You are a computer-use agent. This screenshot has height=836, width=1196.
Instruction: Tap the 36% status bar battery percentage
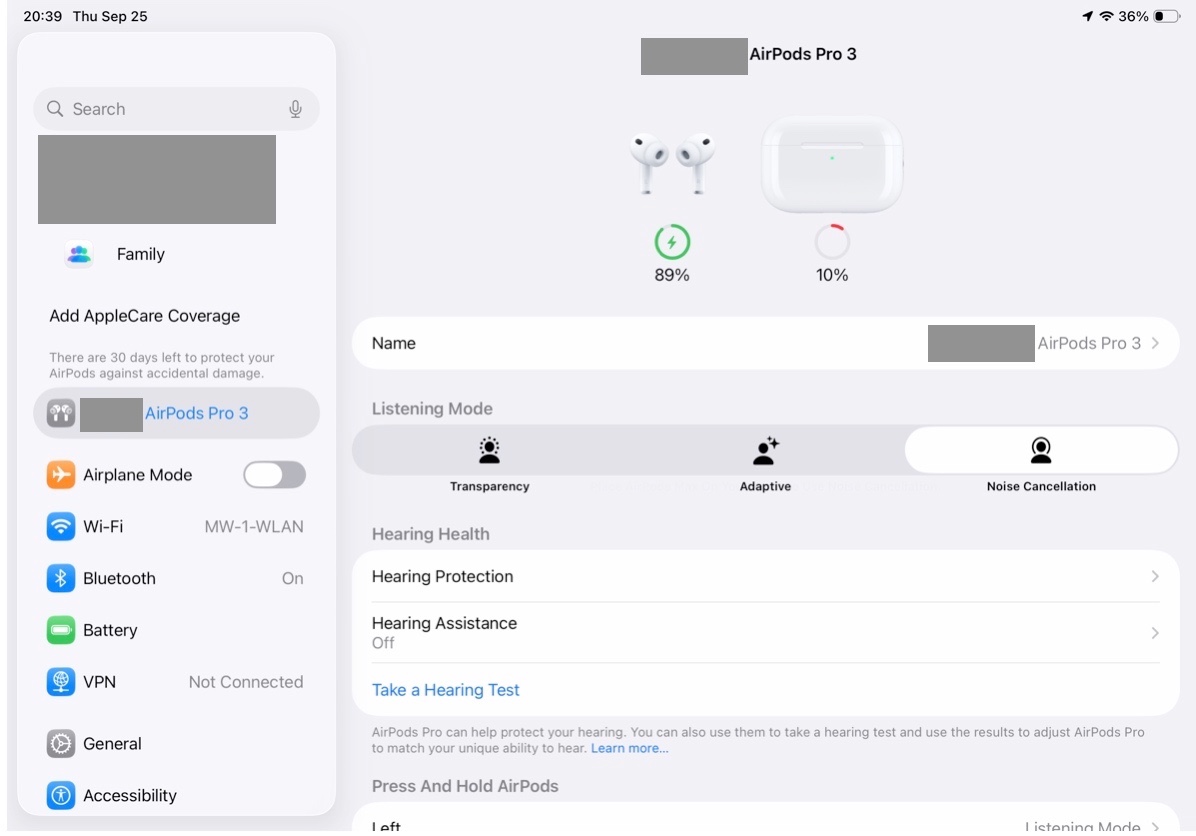click(x=1133, y=16)
